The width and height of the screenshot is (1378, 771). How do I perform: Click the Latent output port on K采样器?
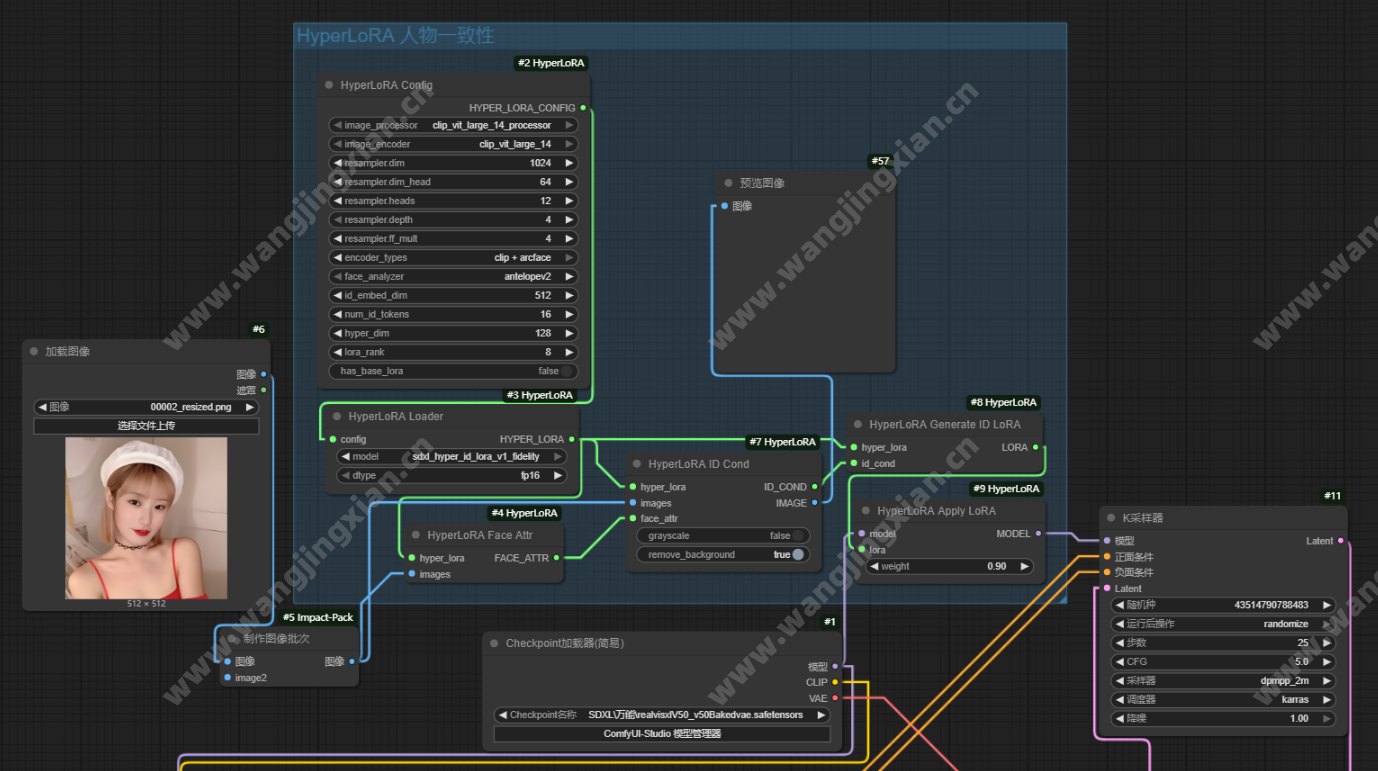point(1341,541)
